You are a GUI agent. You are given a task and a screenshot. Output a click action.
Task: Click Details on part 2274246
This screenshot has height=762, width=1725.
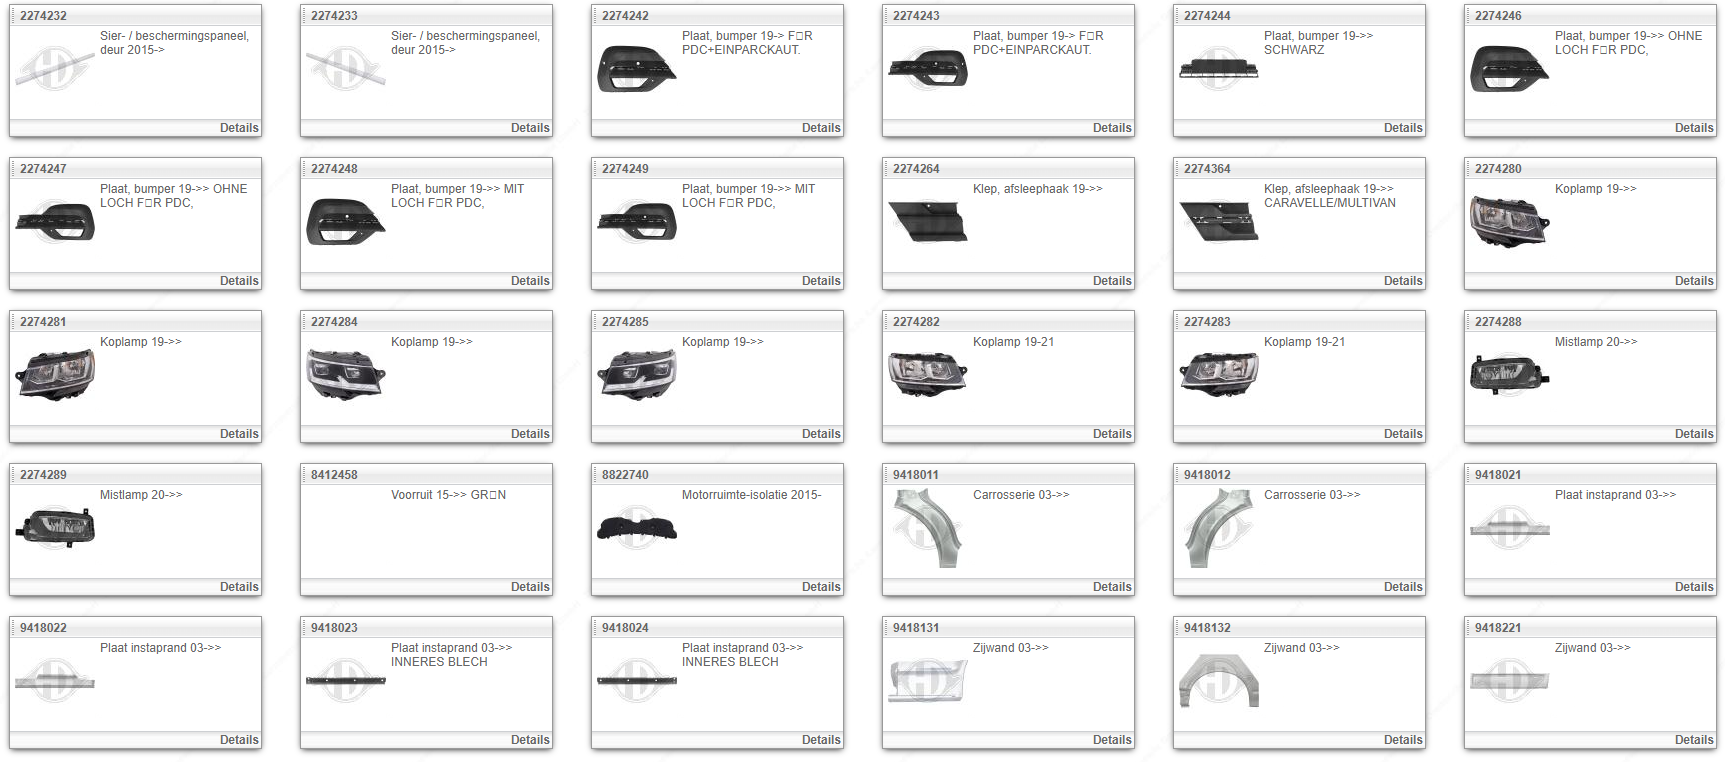point(1694,128)
